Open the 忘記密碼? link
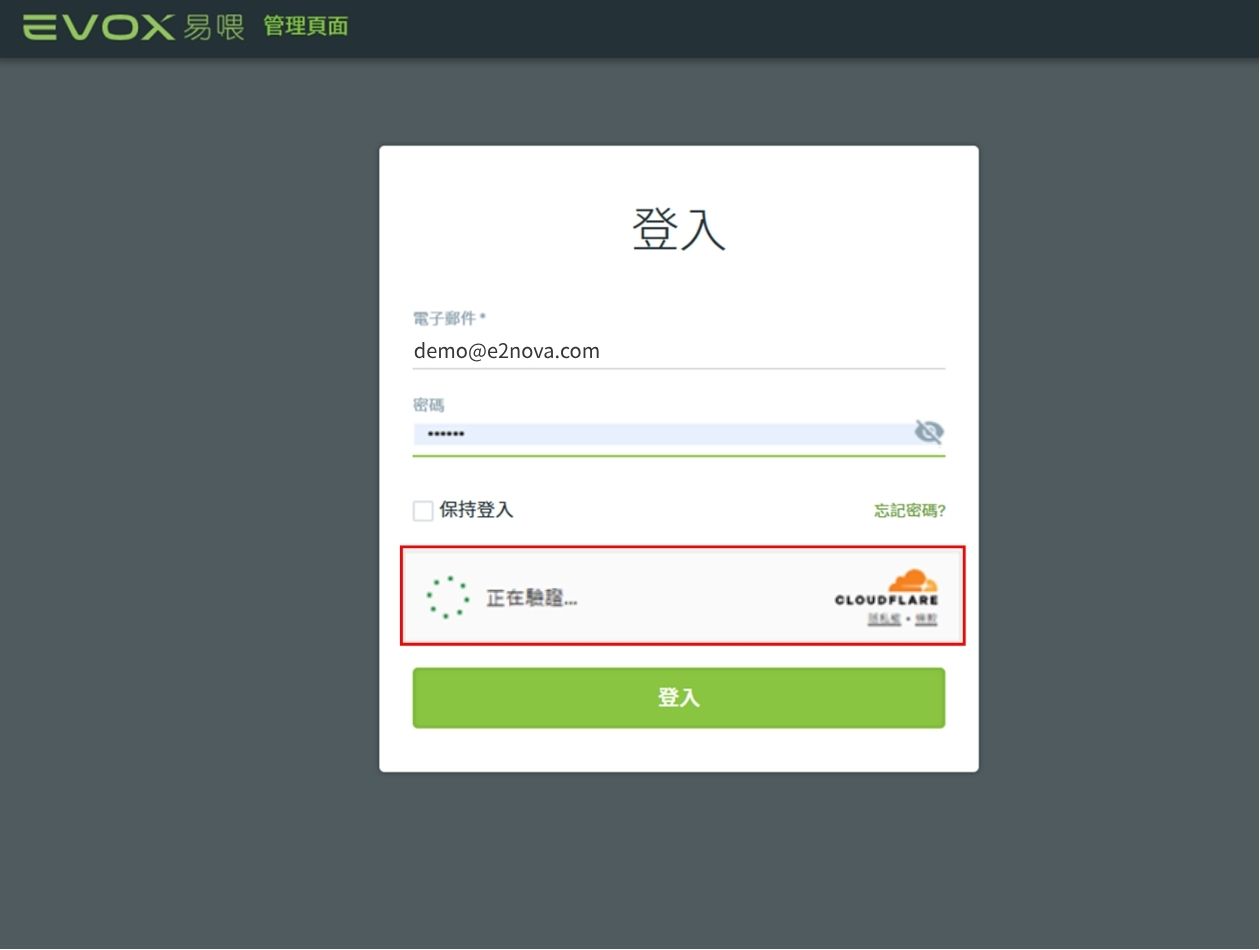1260x950 pixels. click(x=910, y=511)
